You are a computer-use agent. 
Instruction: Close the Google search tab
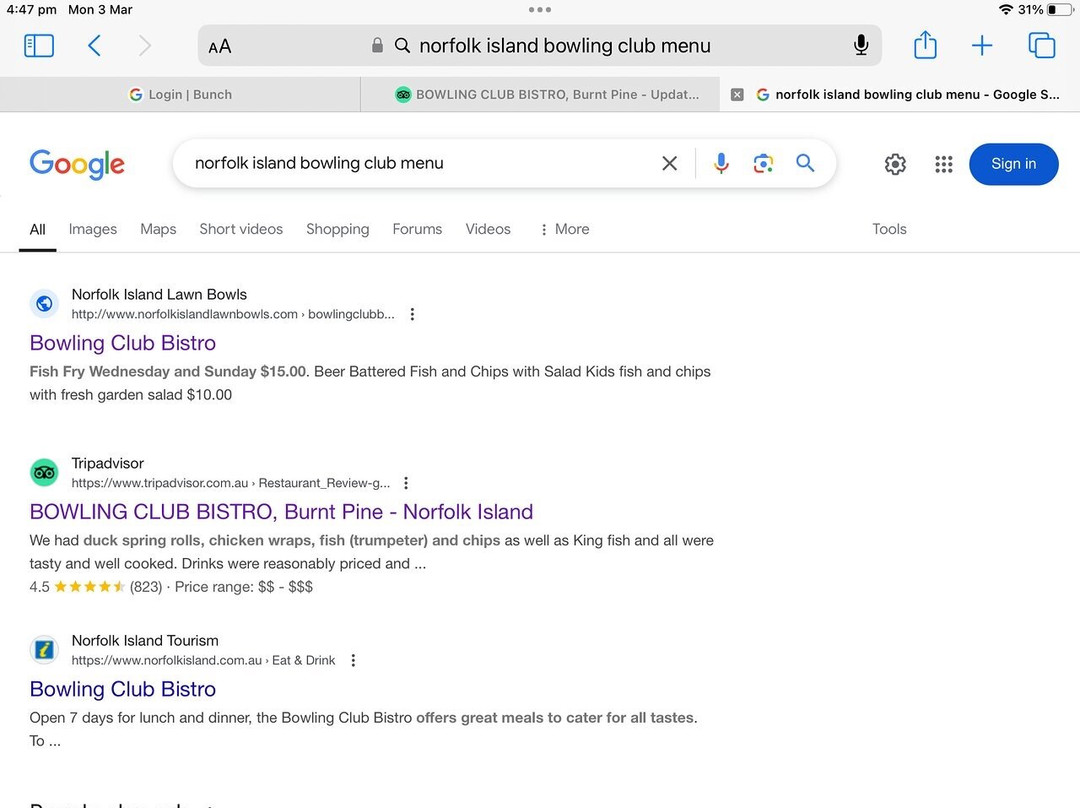(x=737, y=94)
